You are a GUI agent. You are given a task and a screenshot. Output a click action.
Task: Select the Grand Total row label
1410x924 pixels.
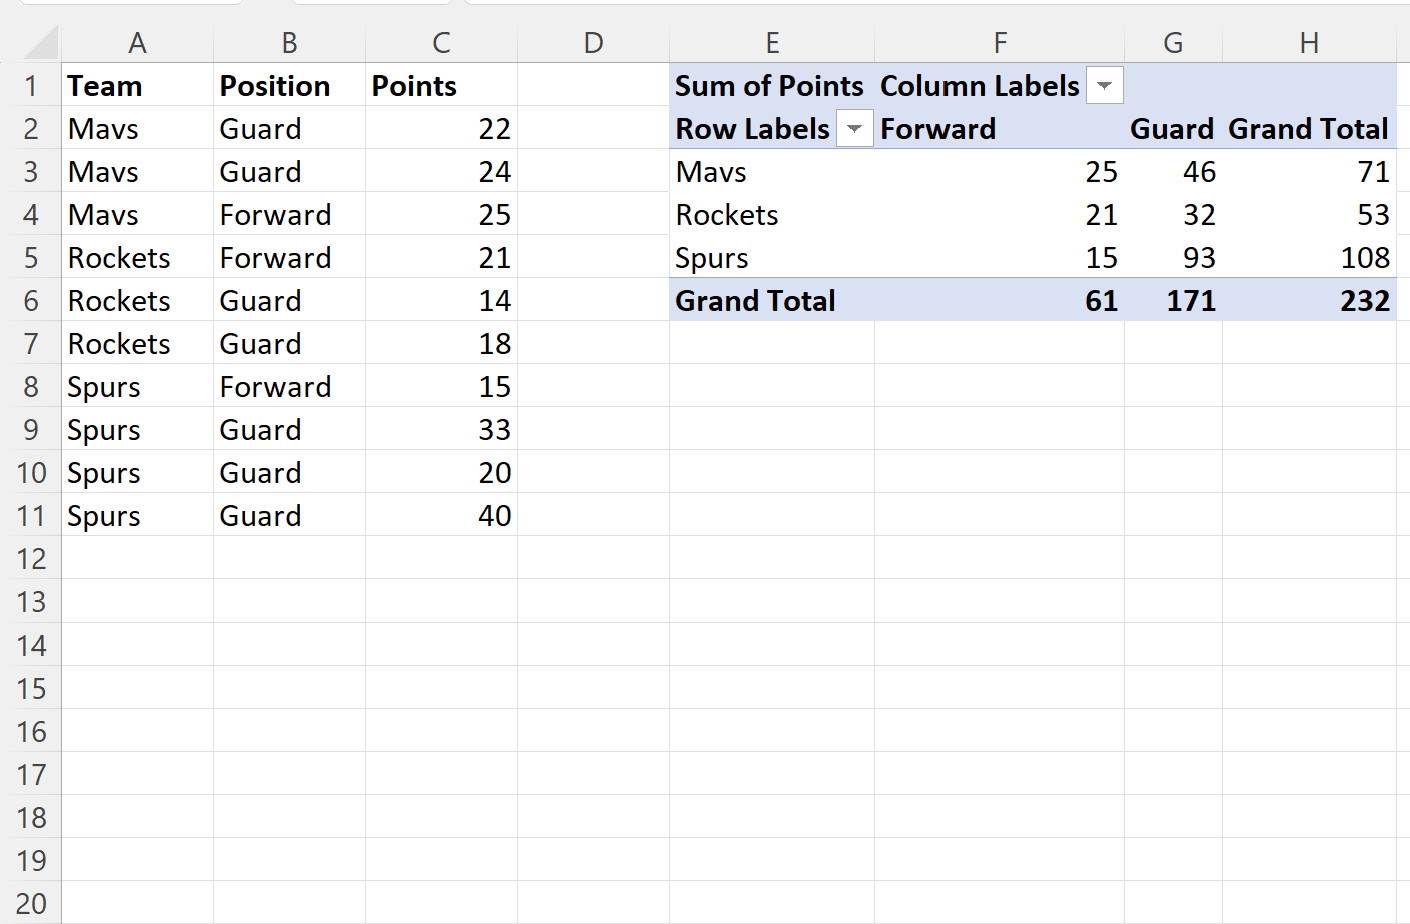771,301
